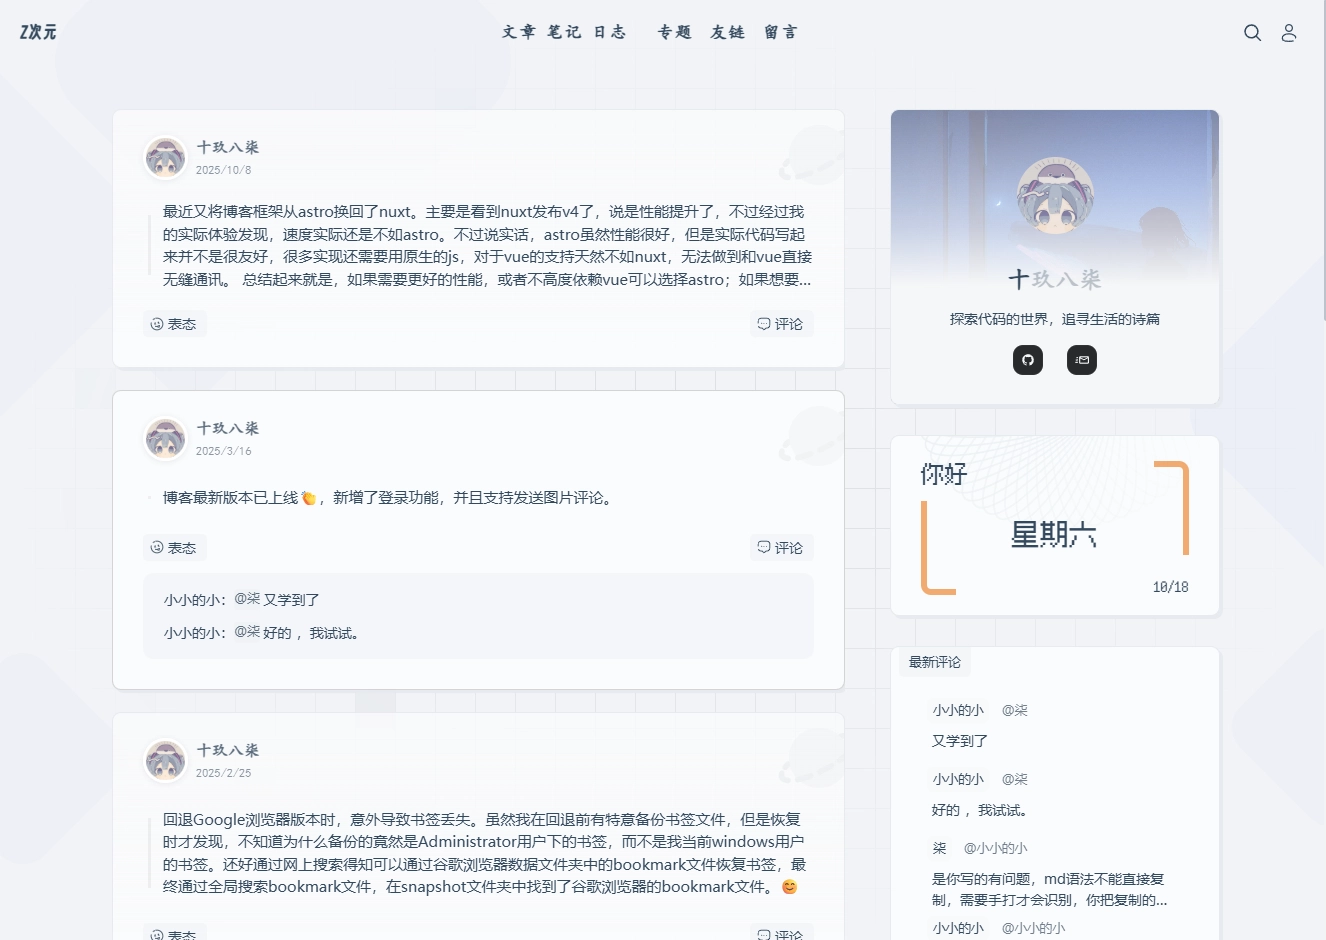Viewport: 1326px width, 940px height.
Task: Click author avatar on 2025/10/8 post
Action: (165, 158)
